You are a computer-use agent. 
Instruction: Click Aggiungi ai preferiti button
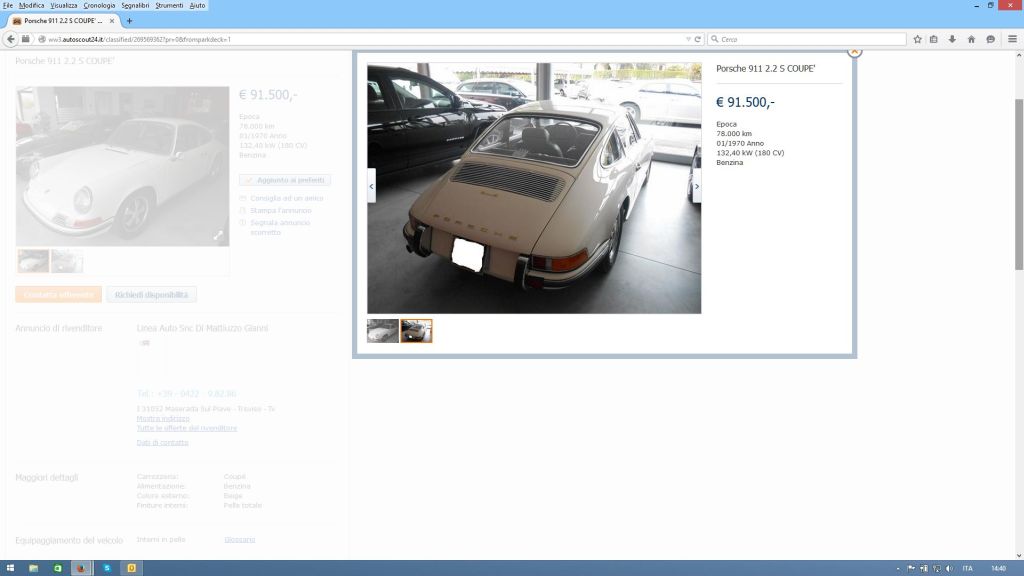[285, 180]
